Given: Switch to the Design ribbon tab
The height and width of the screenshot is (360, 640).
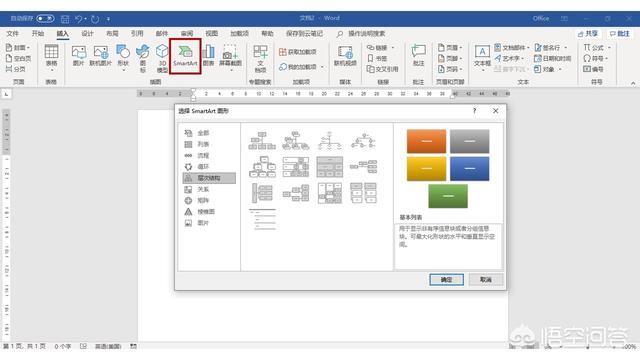Looking at the screenshot, I should click(x=87, y=33).
